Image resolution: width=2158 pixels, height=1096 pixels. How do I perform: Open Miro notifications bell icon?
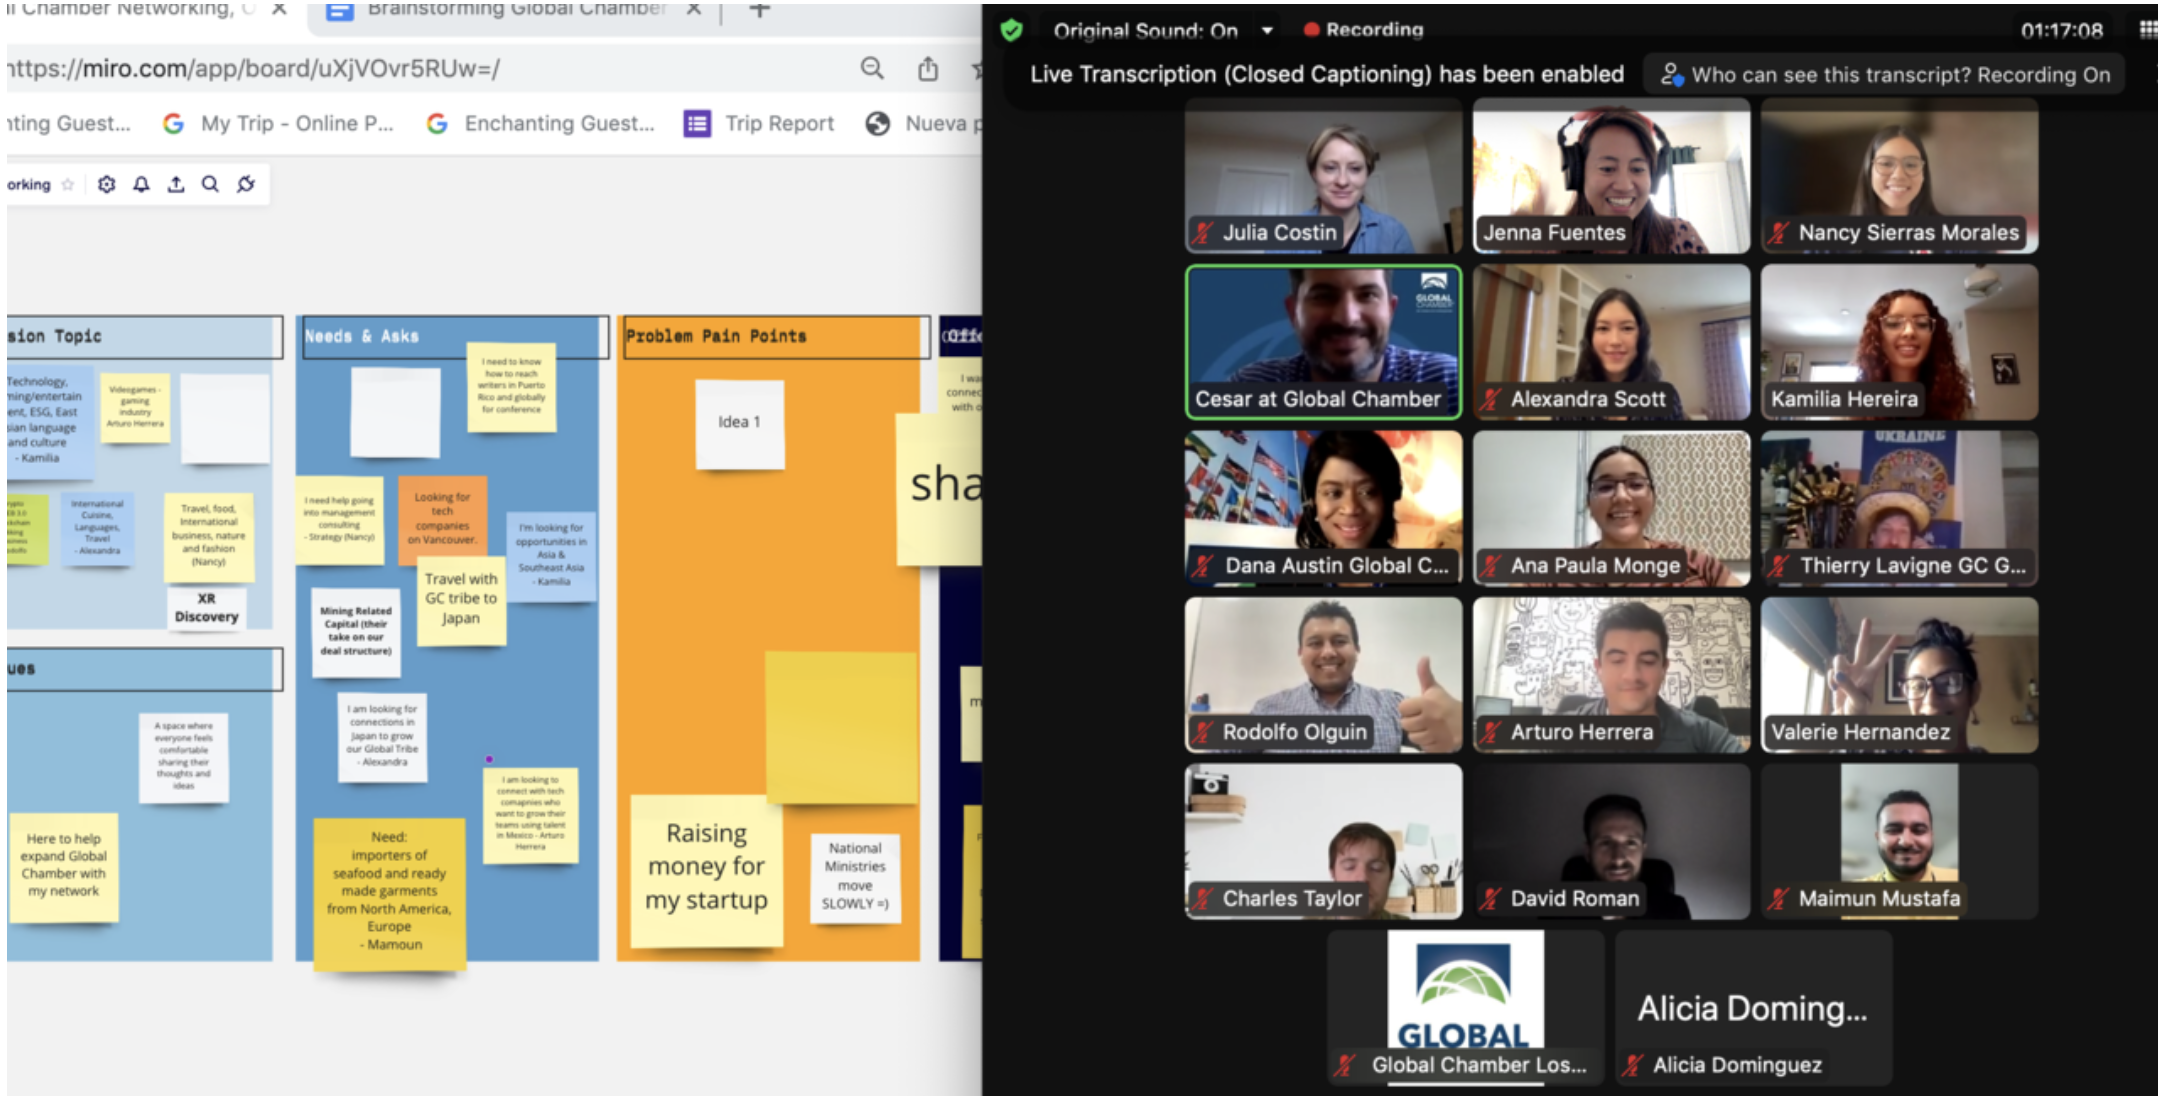[141, 184]
